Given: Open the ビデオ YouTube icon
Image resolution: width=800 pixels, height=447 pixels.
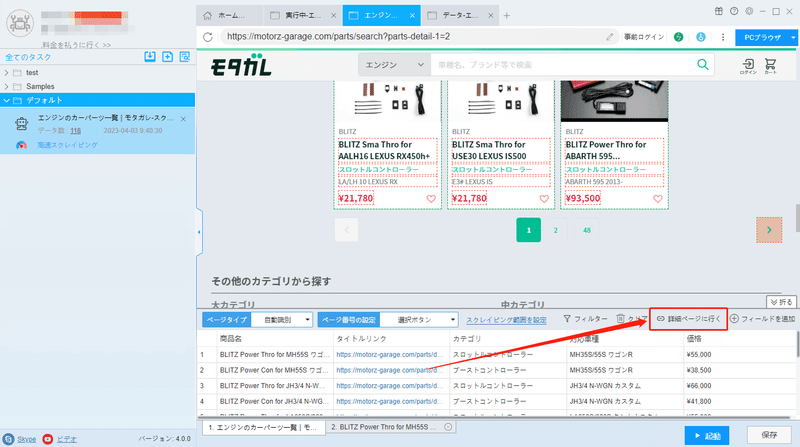Looking at the screenshot, I should 47,439.
